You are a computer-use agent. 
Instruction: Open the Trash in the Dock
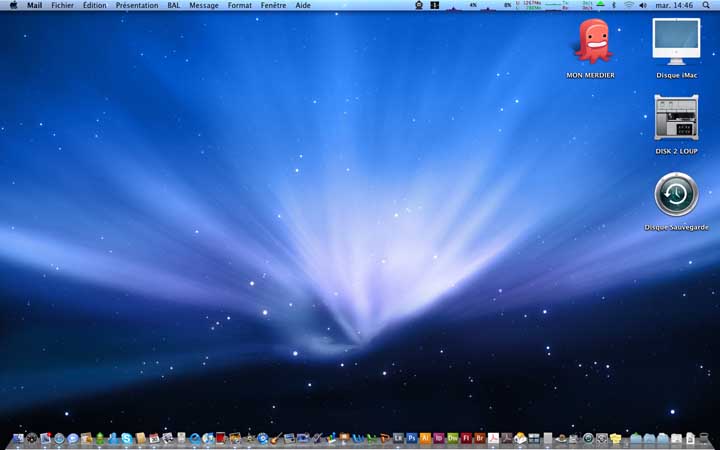704,439
